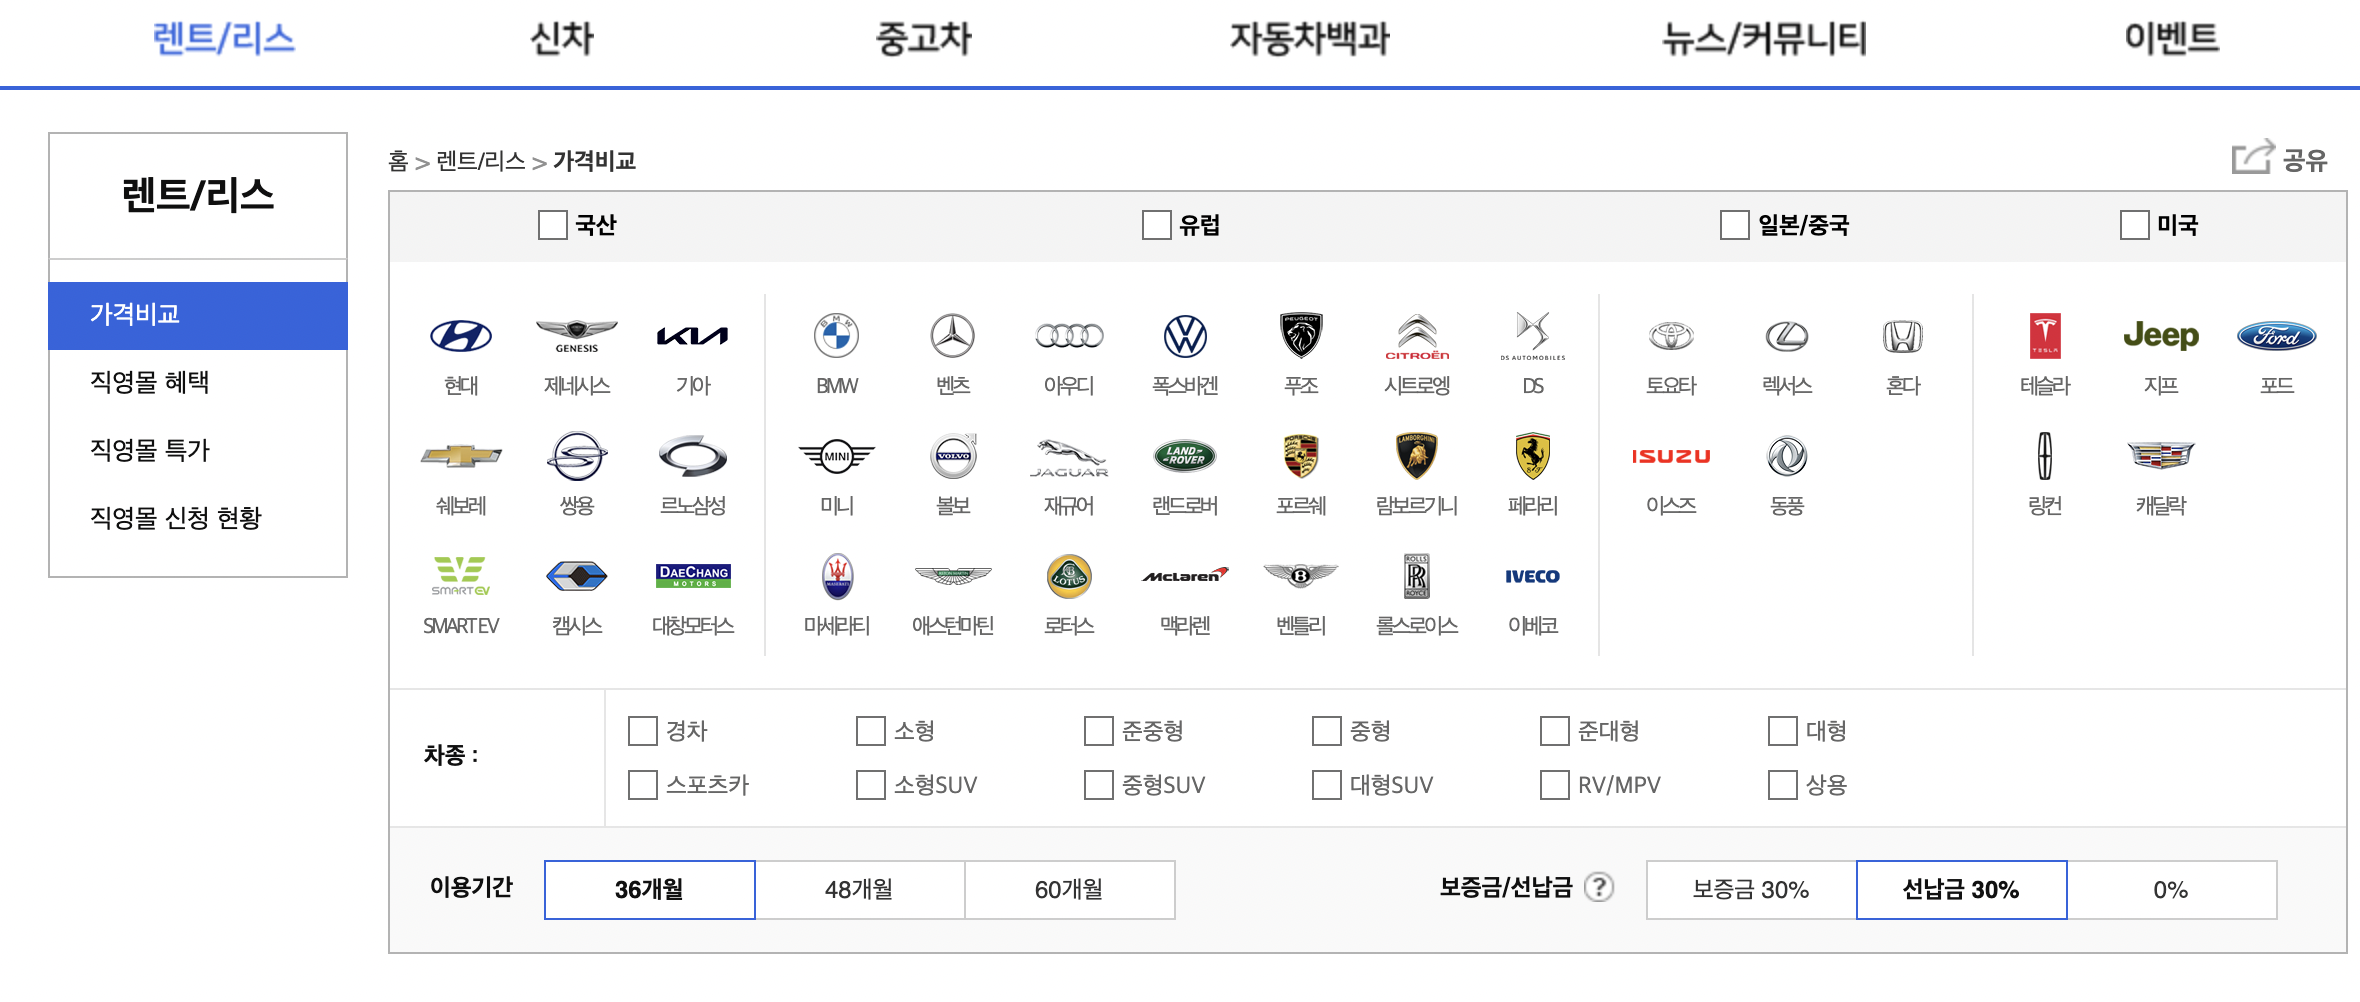Choose the Kia logo
Viewport: 2360px width, 1002px height.
pos(693,336)
